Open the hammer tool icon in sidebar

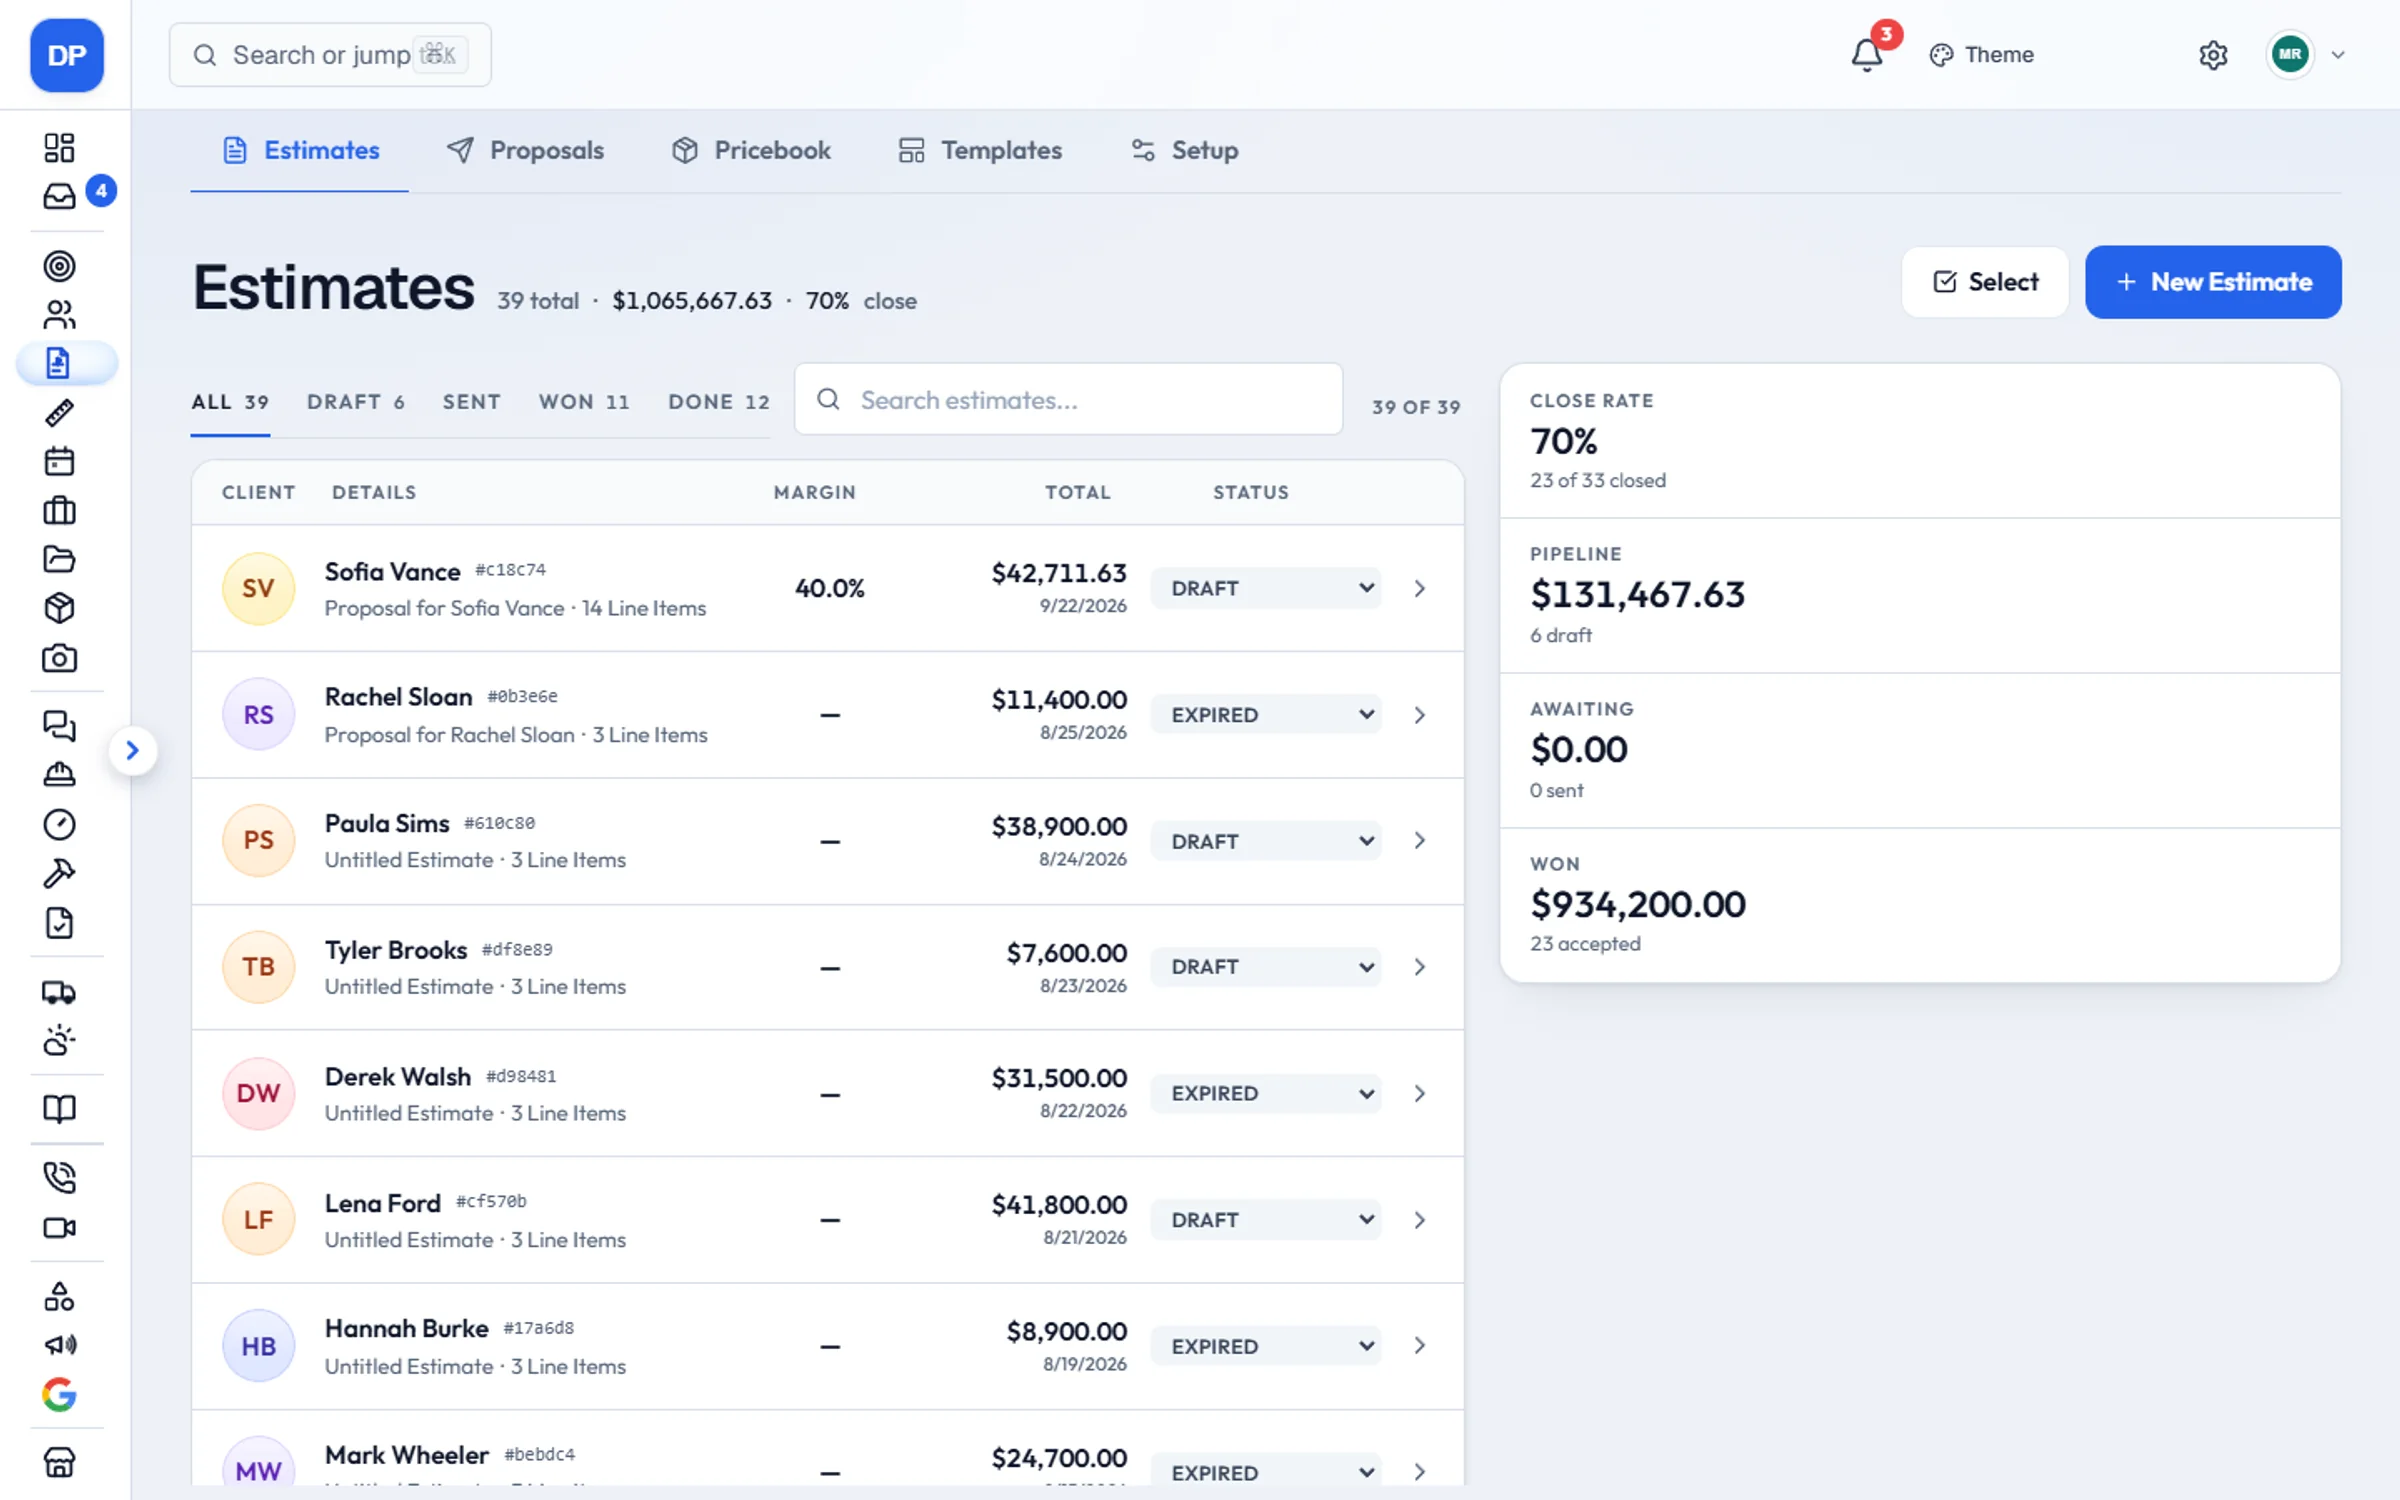click(59, 873)
